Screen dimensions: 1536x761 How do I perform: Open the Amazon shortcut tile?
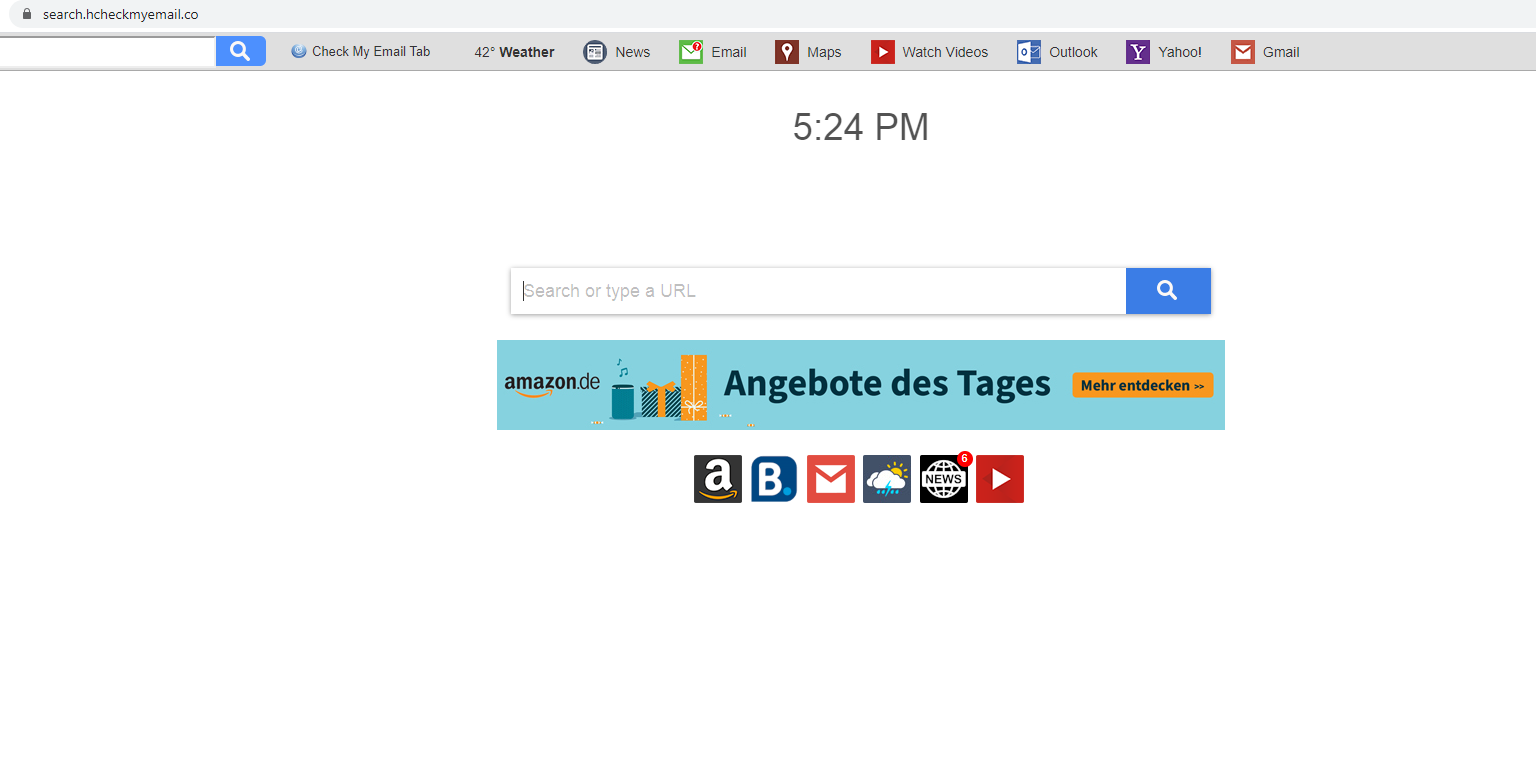pyautogui.click(x=718, y=479)
